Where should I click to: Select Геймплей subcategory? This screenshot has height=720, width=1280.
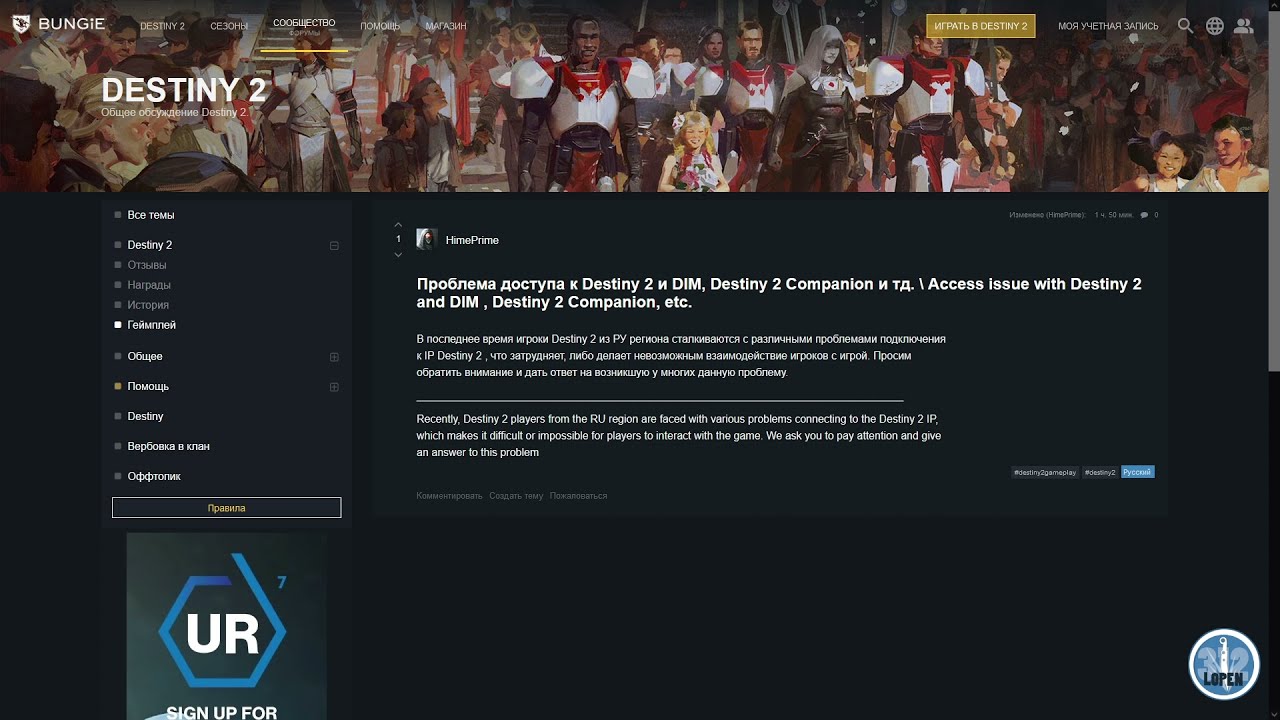pos(152,325)
